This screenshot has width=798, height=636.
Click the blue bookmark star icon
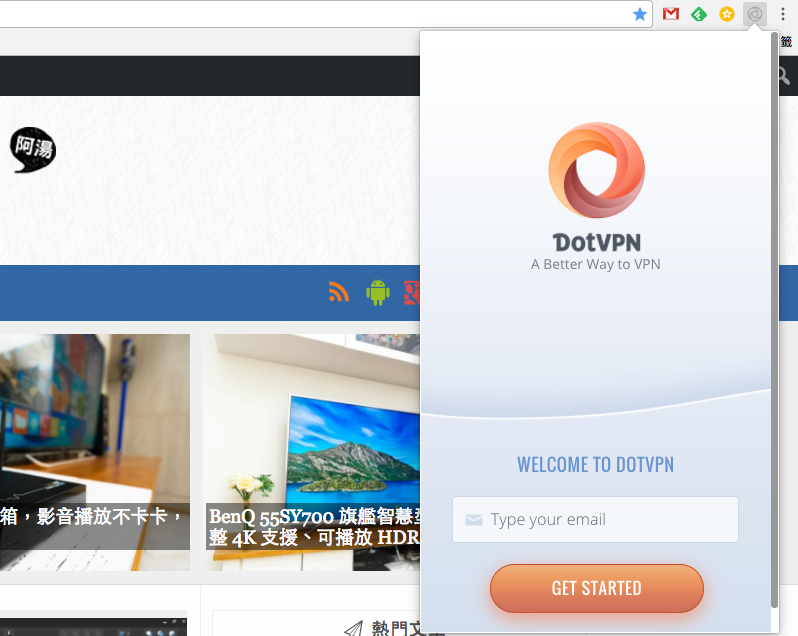click(x=640, y=14)
